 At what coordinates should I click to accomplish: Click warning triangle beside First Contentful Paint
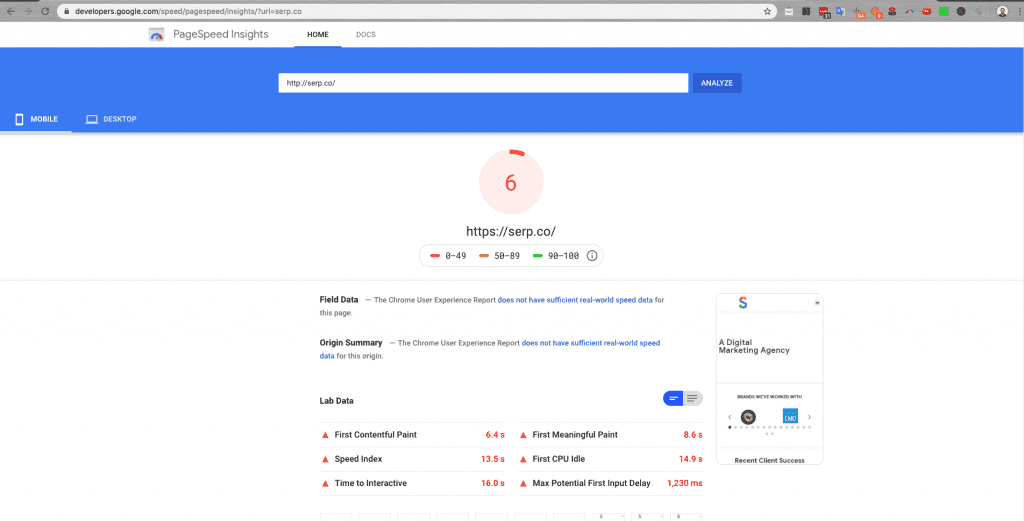click(x=325, y=435)
